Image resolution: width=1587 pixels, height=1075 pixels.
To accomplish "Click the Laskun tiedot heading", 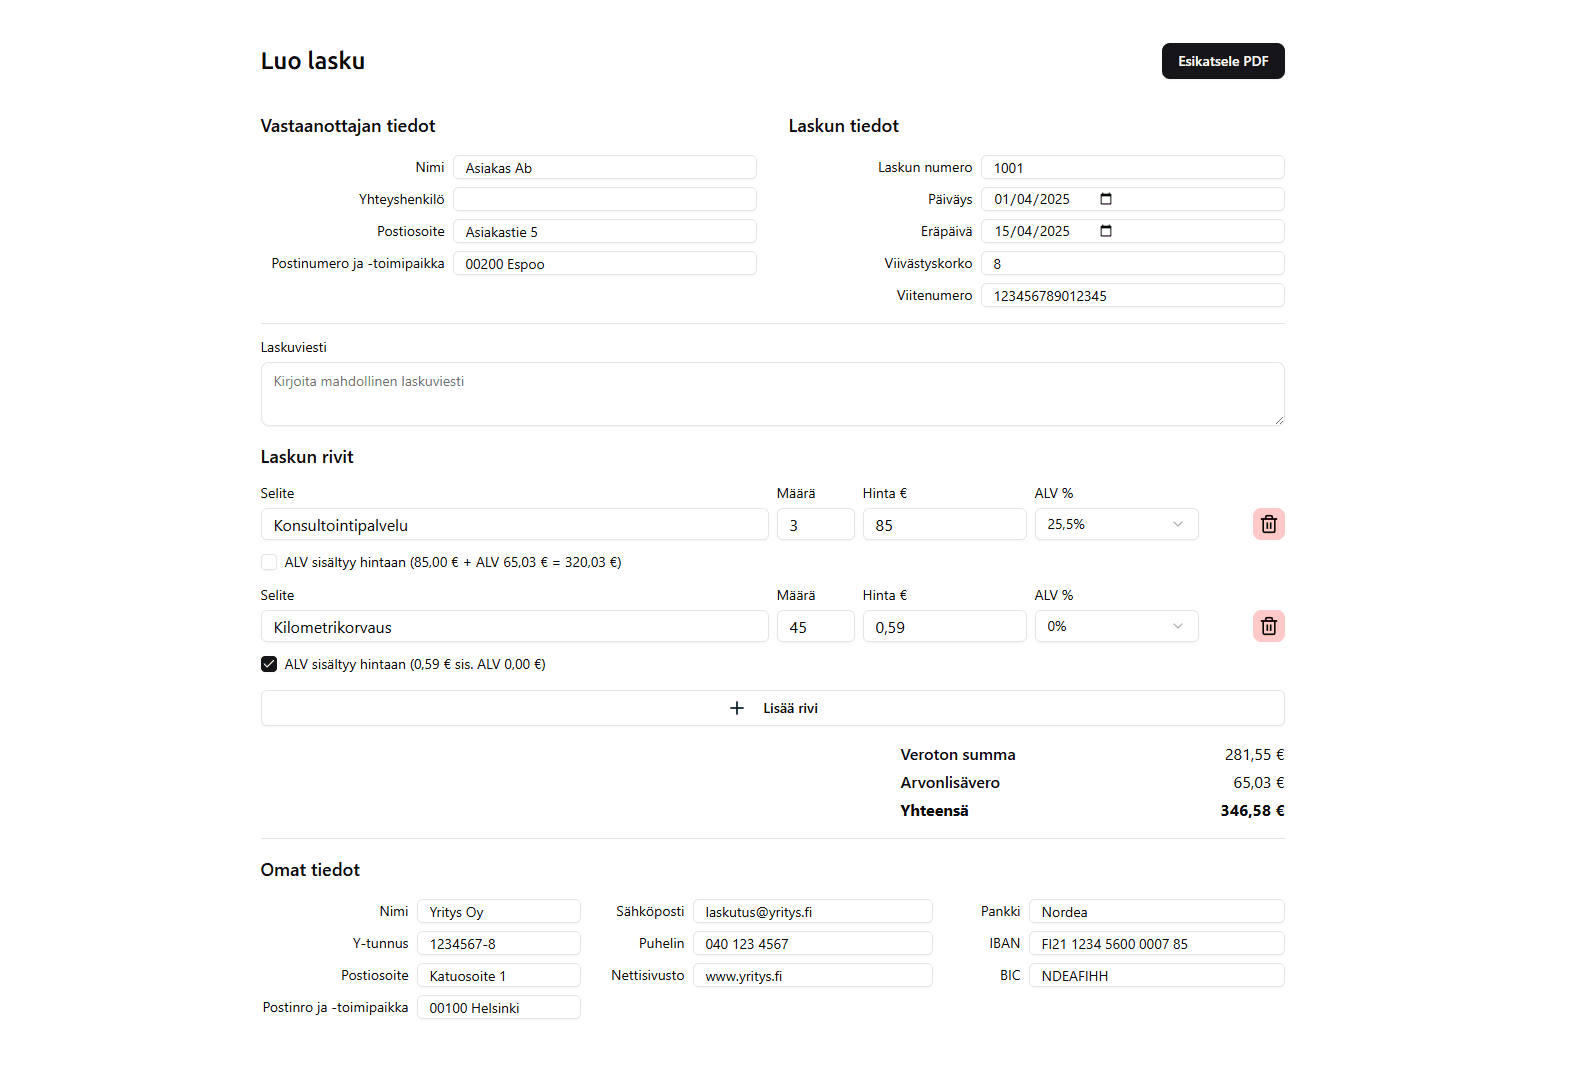I will [844, 126].
